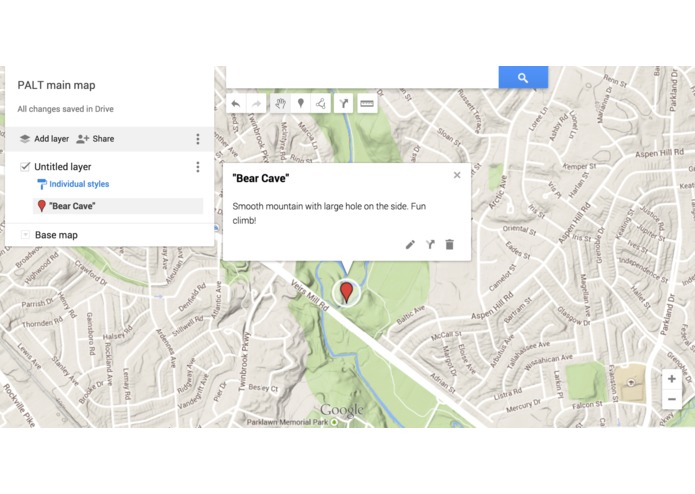Close the Bear Cave info window
695x494 pixels.
(457, 175)
